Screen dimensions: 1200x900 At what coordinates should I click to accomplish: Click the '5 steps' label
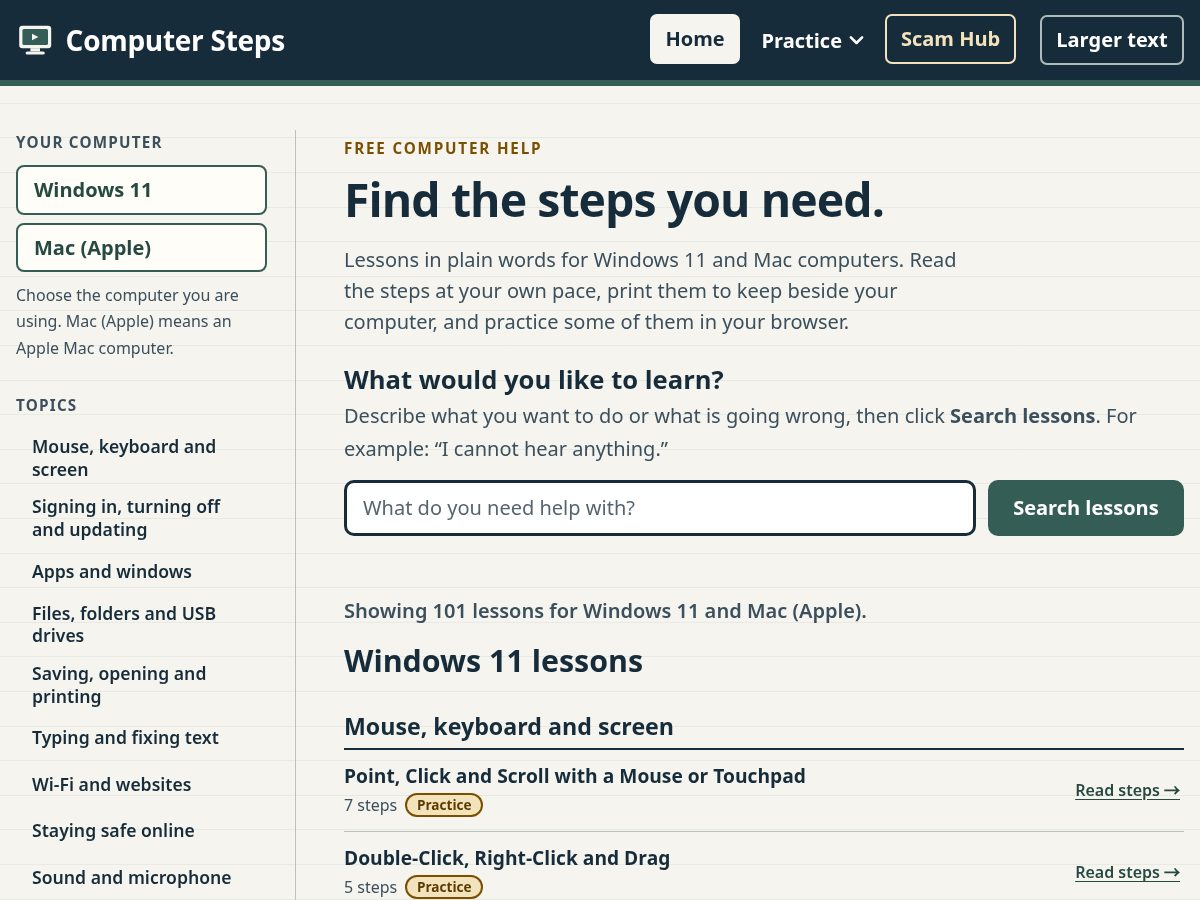[370, 887]
